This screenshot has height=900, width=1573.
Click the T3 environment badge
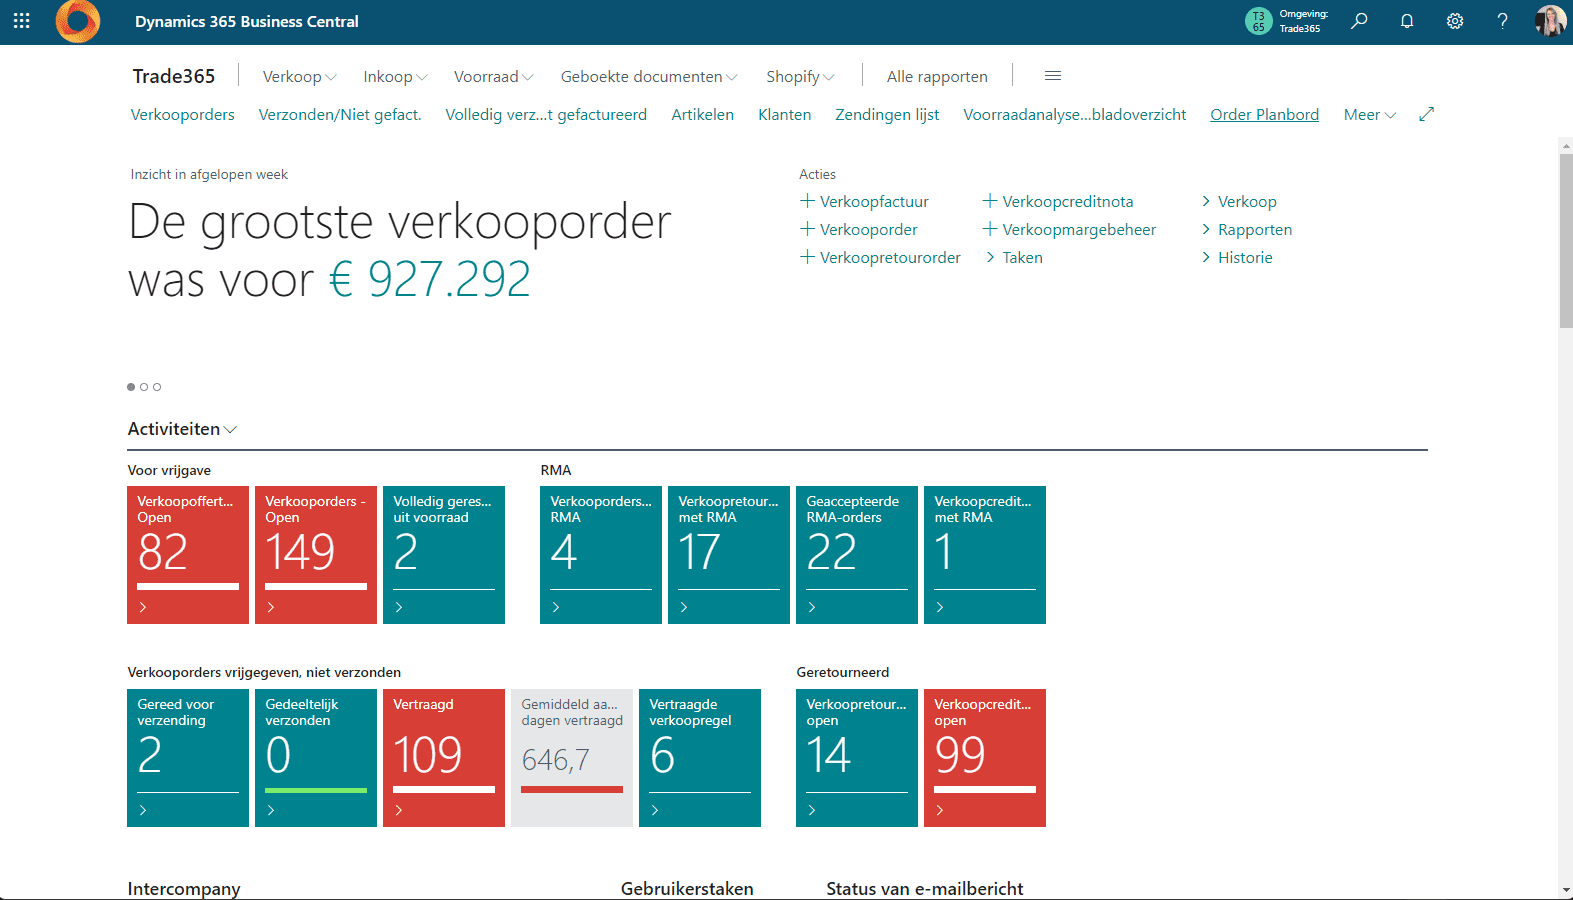(1258, 21)
